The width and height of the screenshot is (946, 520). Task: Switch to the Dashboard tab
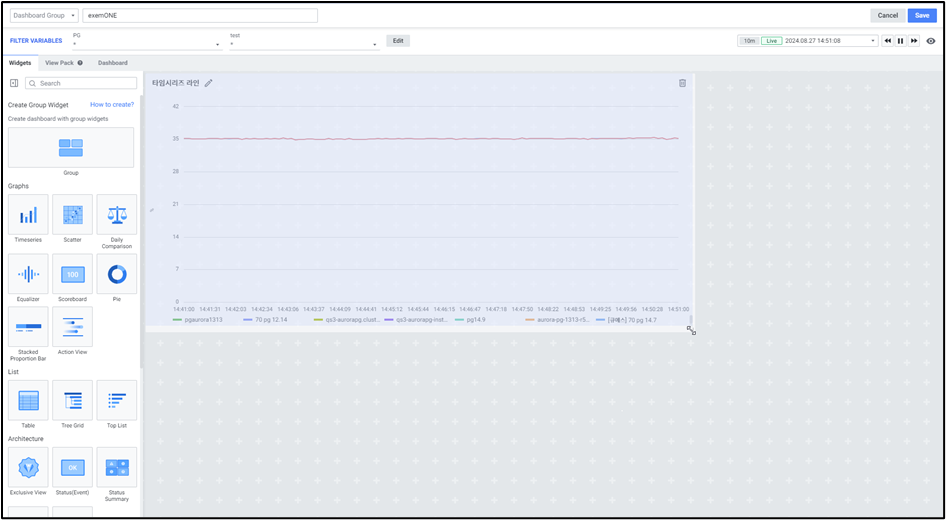(x=112, y=63)
